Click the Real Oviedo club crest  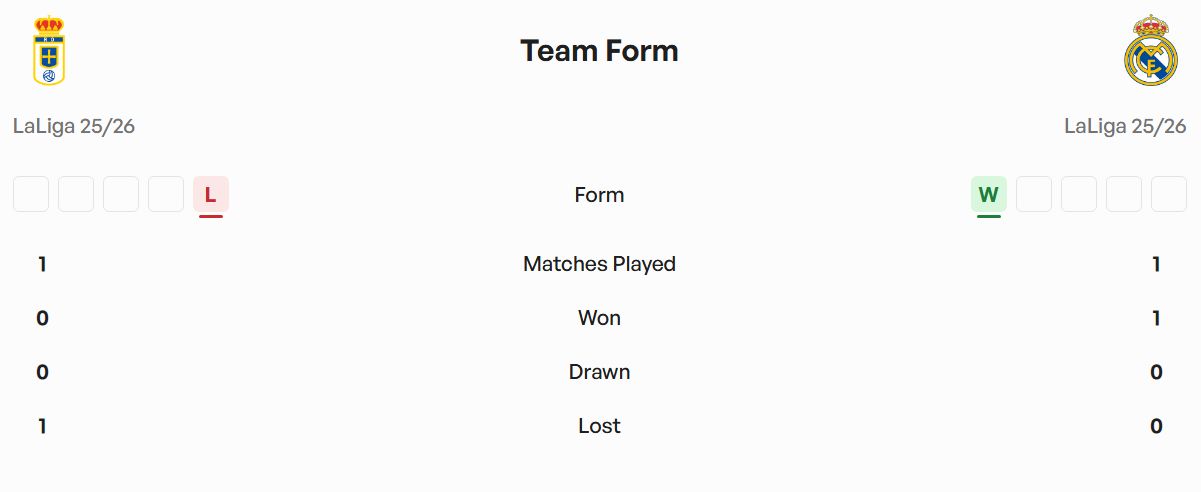point(48,51)
